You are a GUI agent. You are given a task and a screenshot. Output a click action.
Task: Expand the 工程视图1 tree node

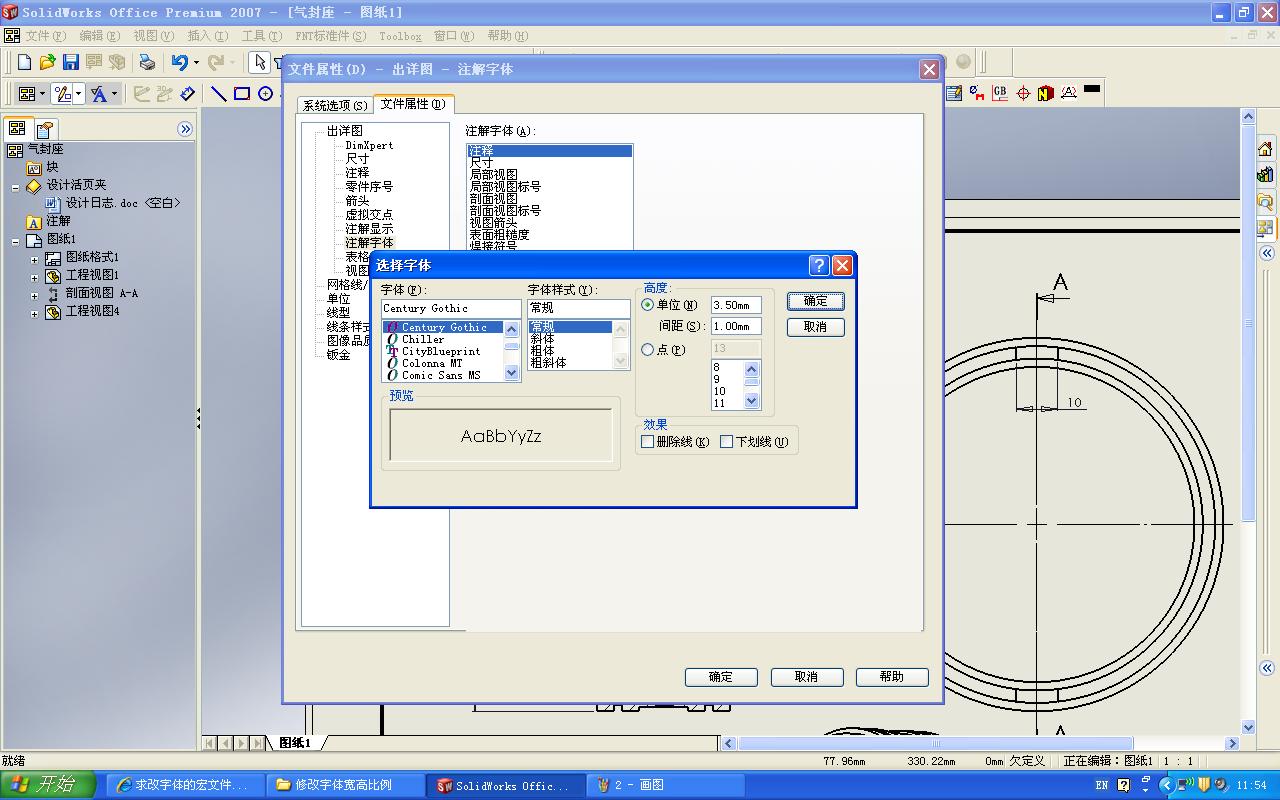coord(34,276)
